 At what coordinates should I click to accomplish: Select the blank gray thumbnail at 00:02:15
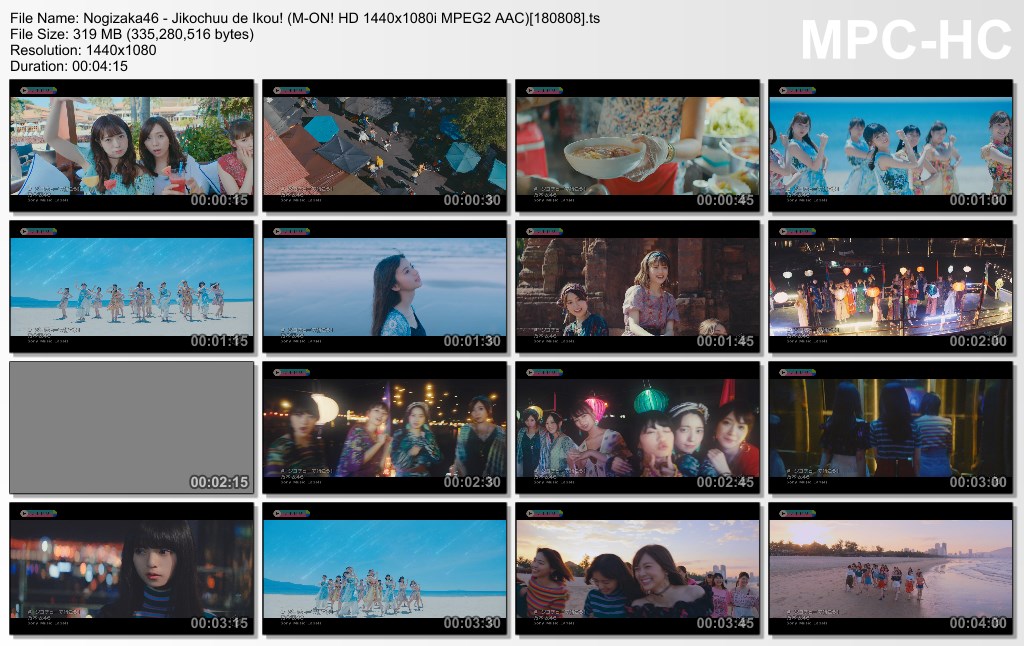pos(132,428)
